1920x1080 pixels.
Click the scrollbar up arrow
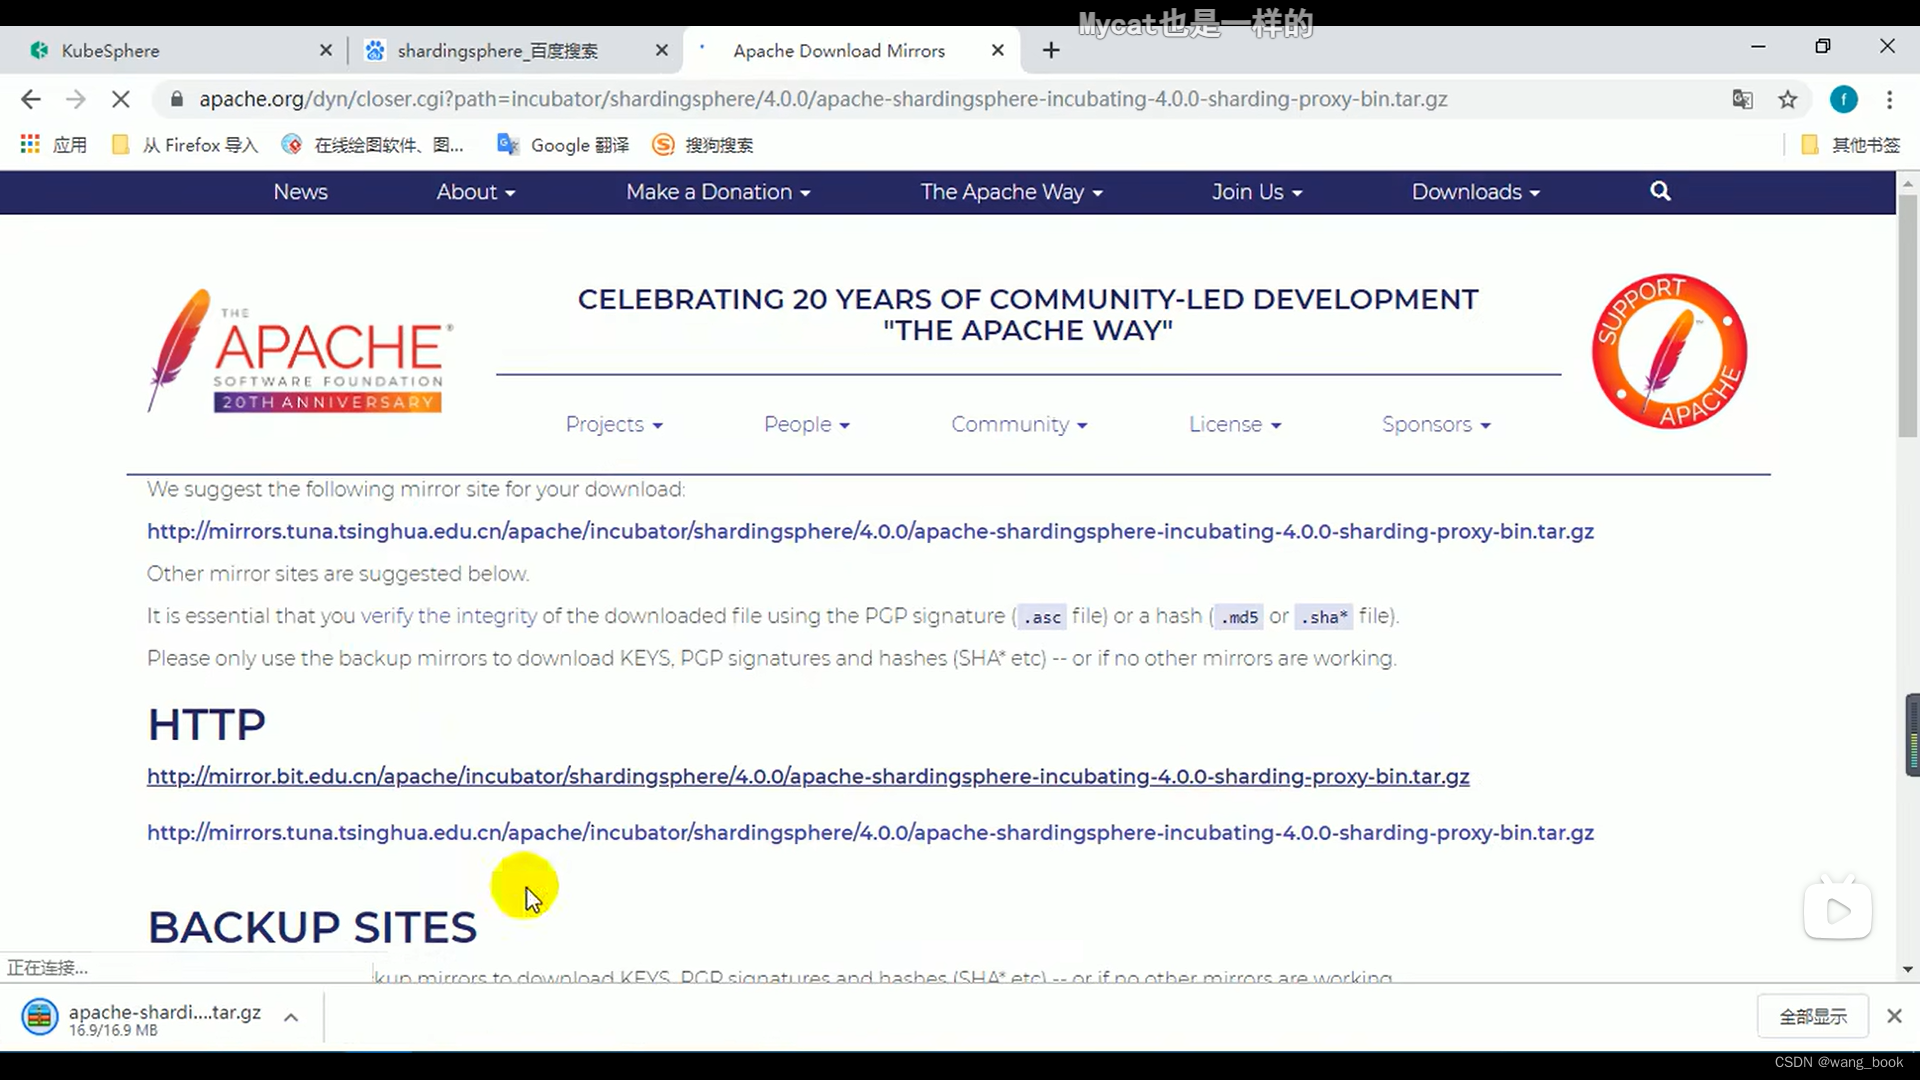coord(1908,184)
